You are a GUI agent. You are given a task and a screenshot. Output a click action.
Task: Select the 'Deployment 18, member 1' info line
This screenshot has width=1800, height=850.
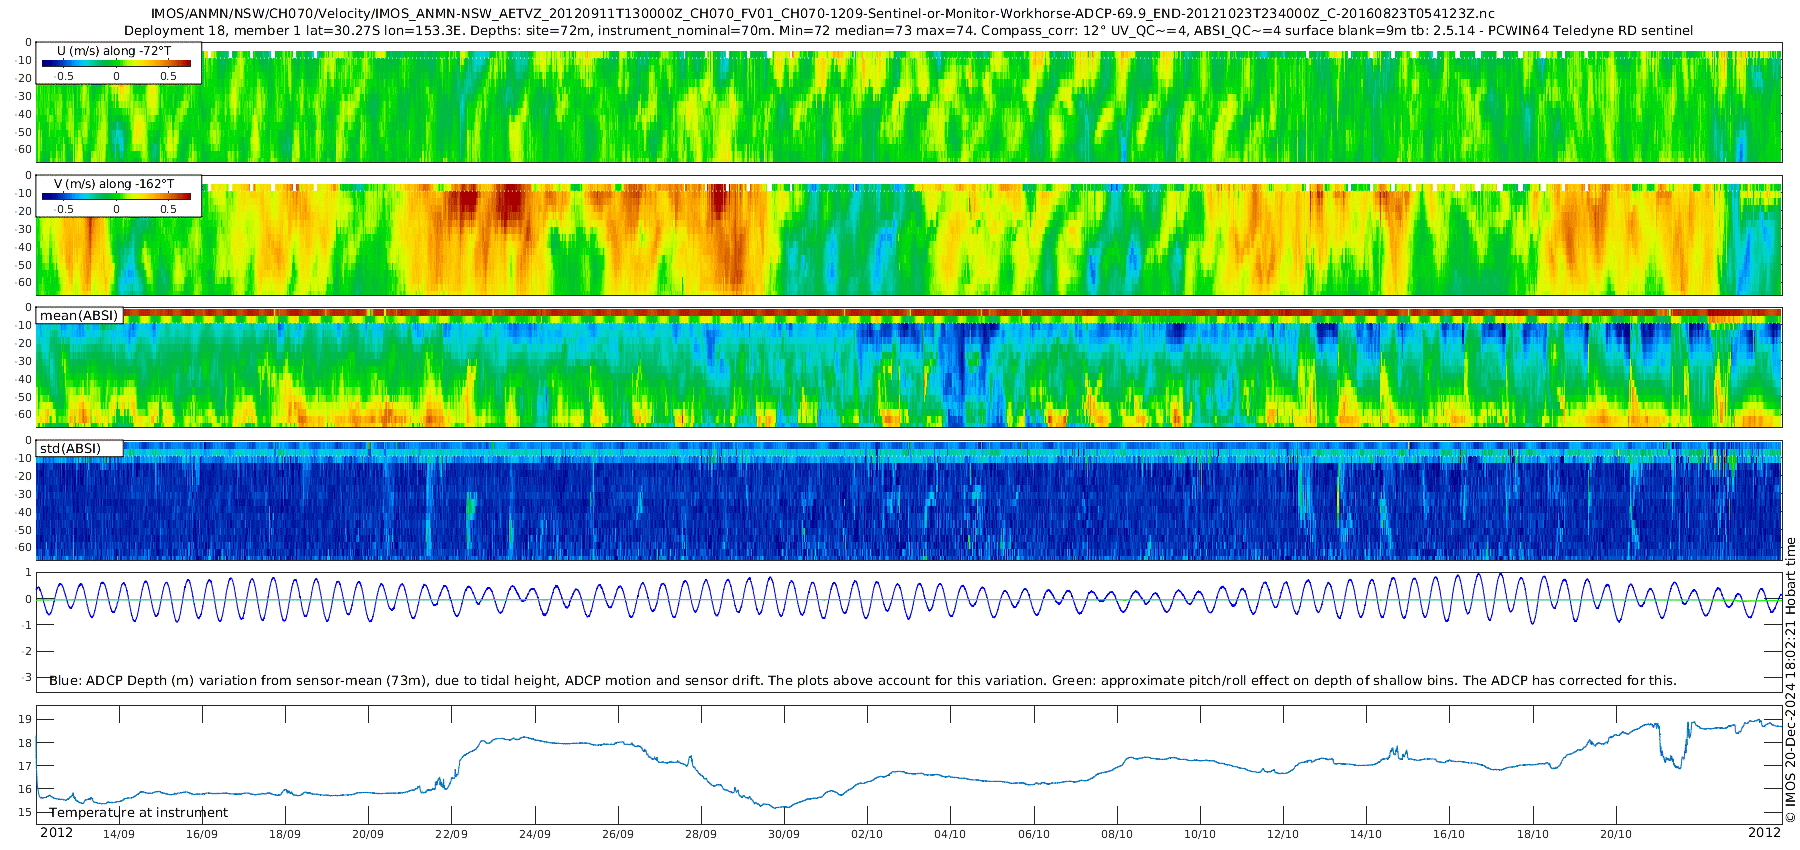908,30
